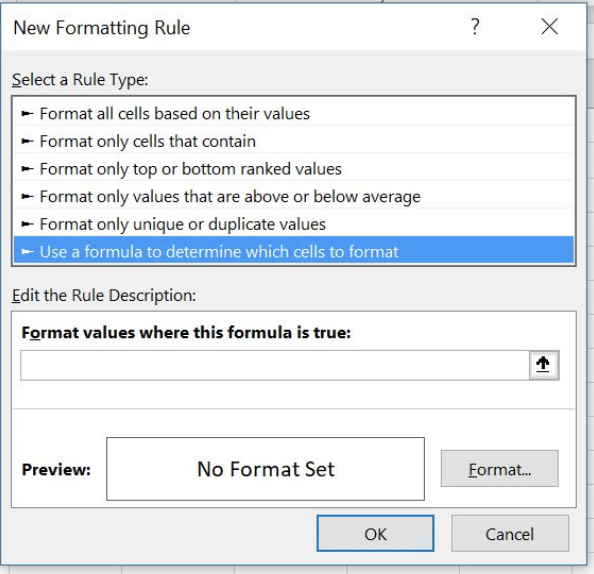Choose 'Format only cells that contain' rule
Screen dimensions: 594x574
(x=294, y=141)
